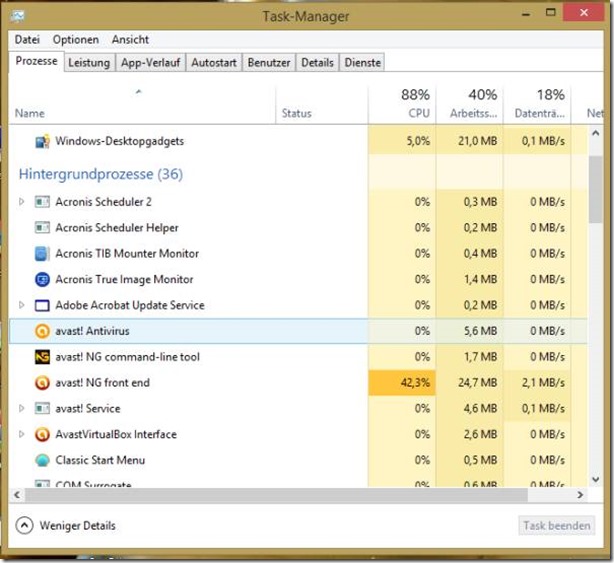Click the Classic Start Menu shell icon
Screen dimensions: 614x563
(x=42, y=460)
